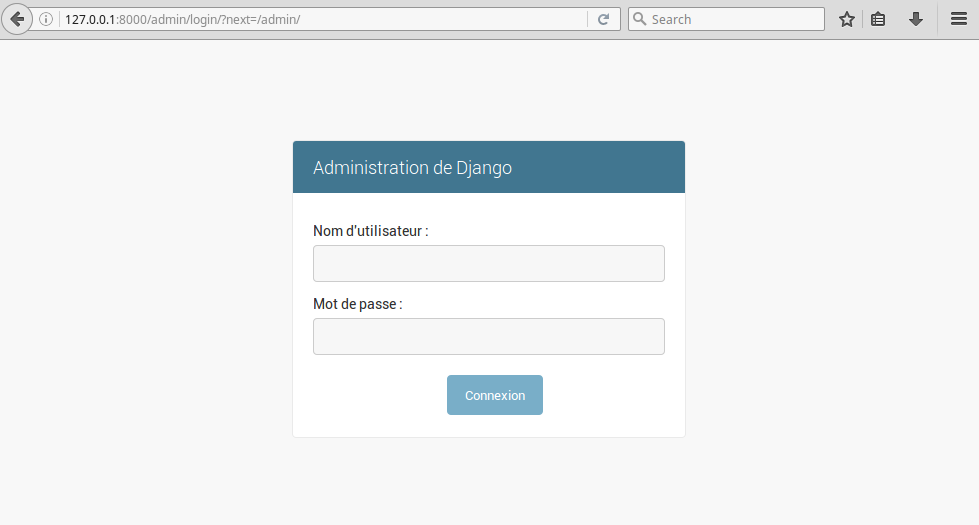
Task: Click the Nom d'utilisateur label
Action: tap(370, 231)
